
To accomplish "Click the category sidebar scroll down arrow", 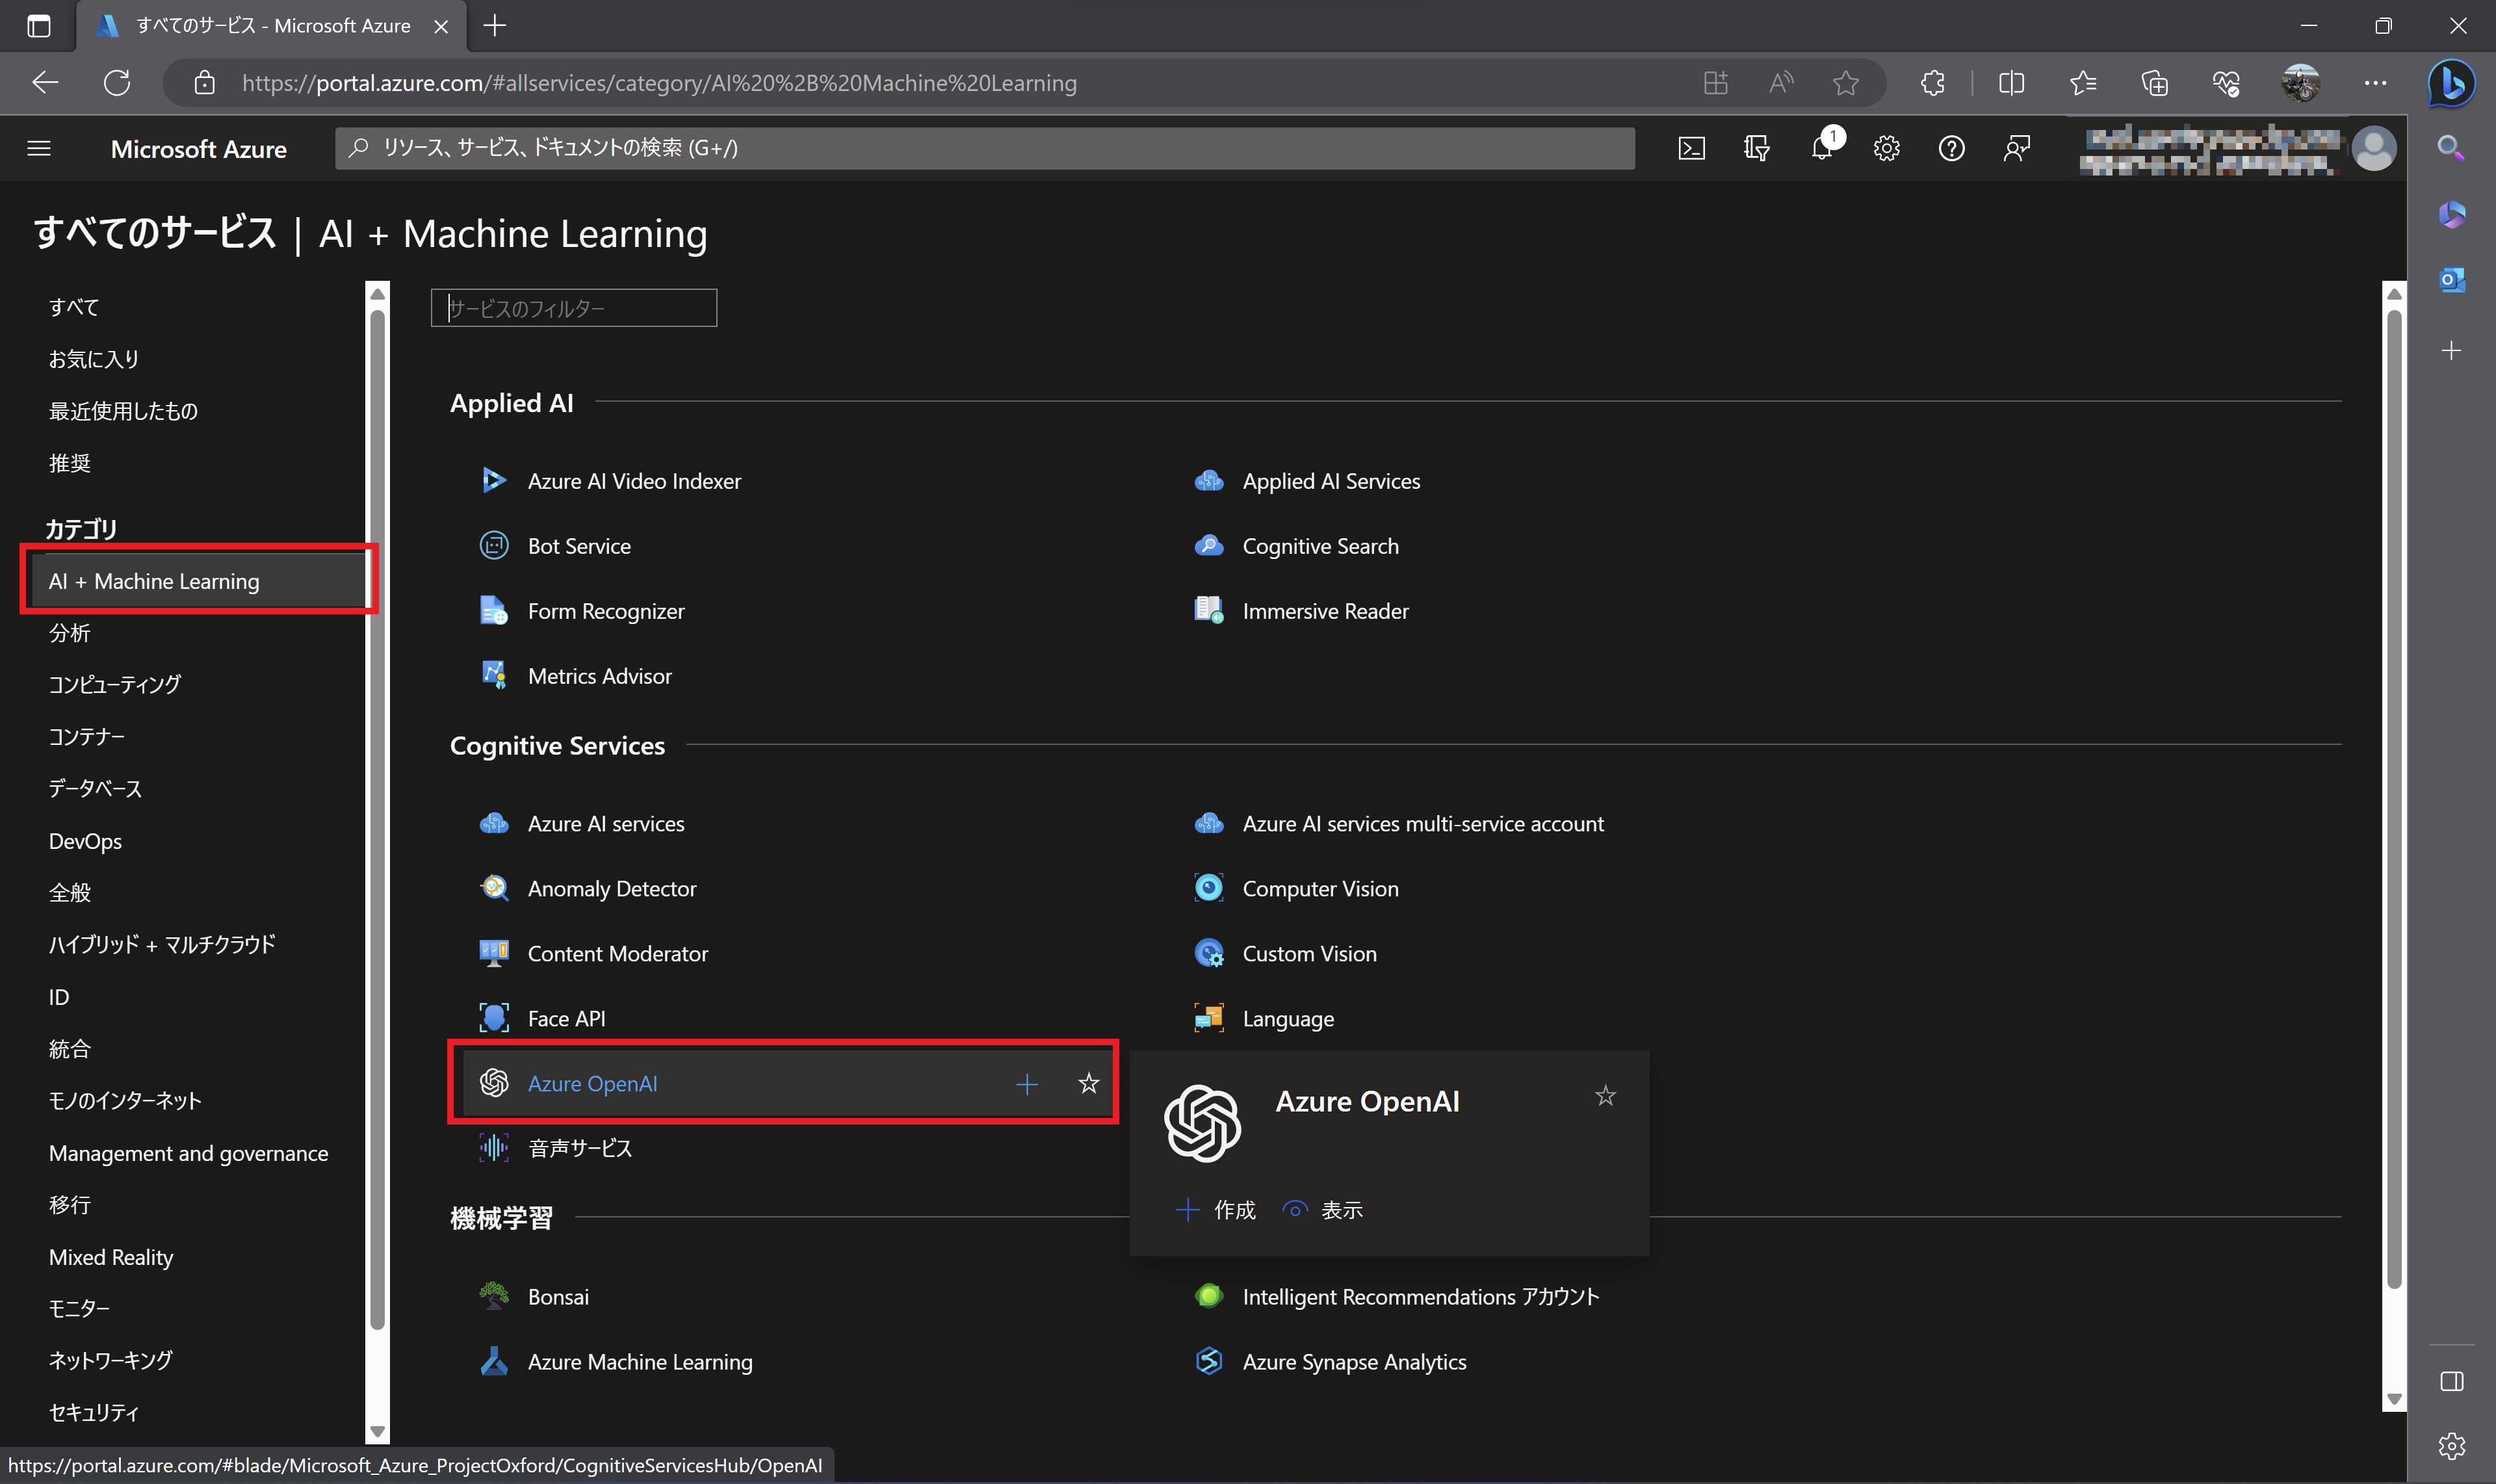I will [x=377, y=1431].
